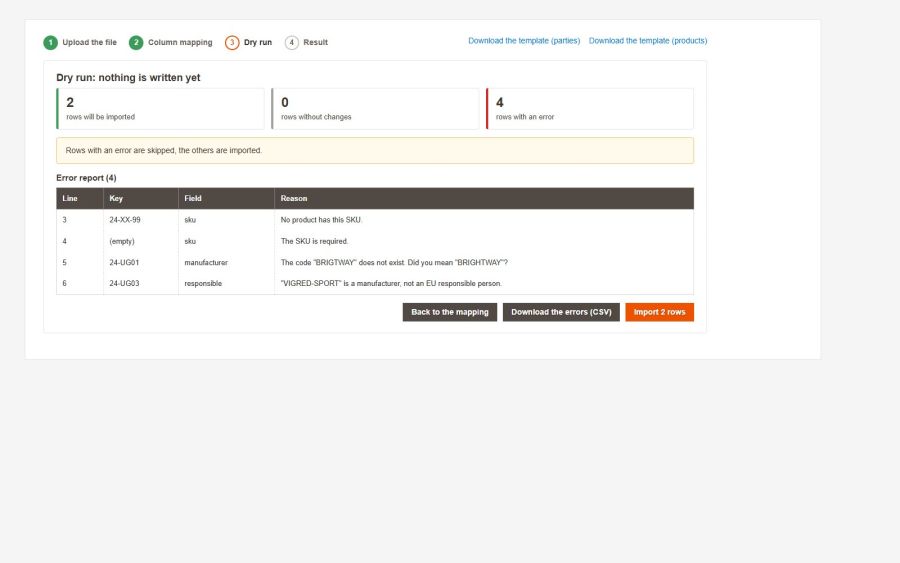Go to the Upload the file step

click(x=90, y=42)
